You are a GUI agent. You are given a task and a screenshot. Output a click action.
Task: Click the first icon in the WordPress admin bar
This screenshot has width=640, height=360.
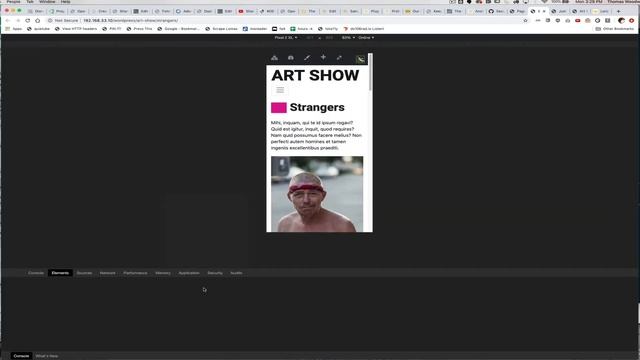pyautogui.click(x=274, y=58)
